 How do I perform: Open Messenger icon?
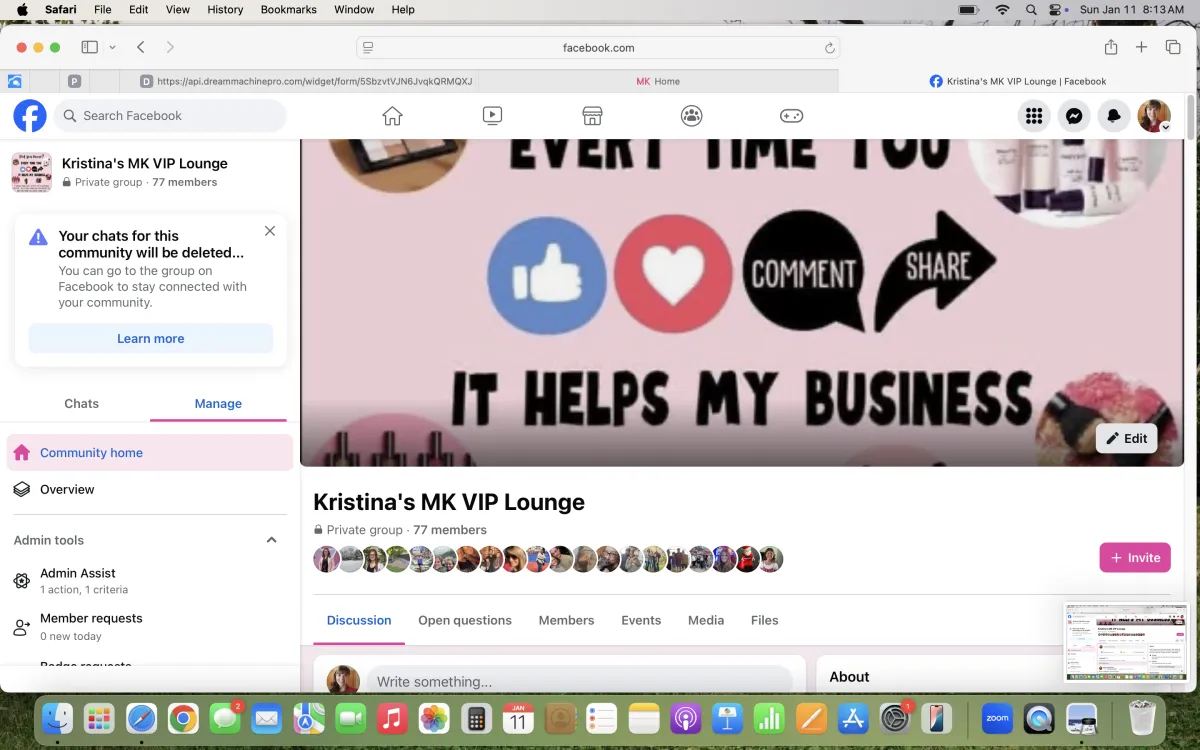1074,116
